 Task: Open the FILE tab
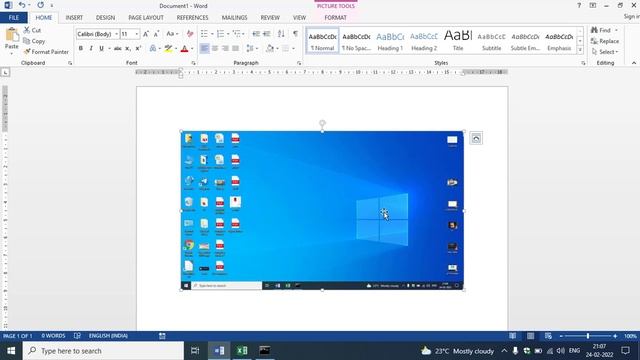14,18
